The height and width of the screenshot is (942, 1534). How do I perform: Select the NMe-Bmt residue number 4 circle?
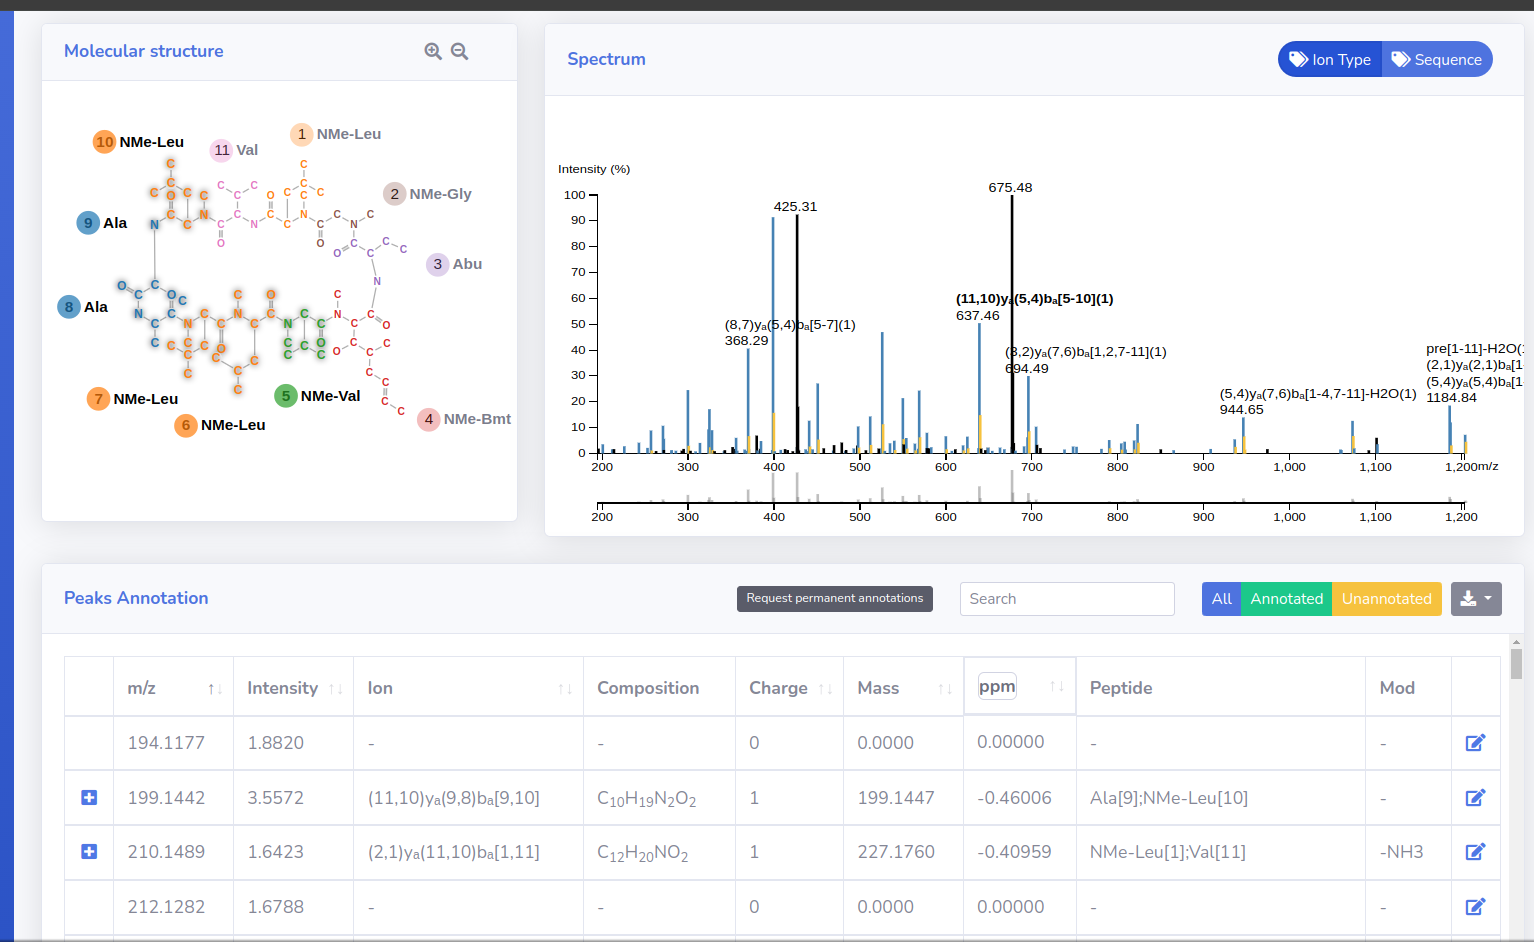429,419
